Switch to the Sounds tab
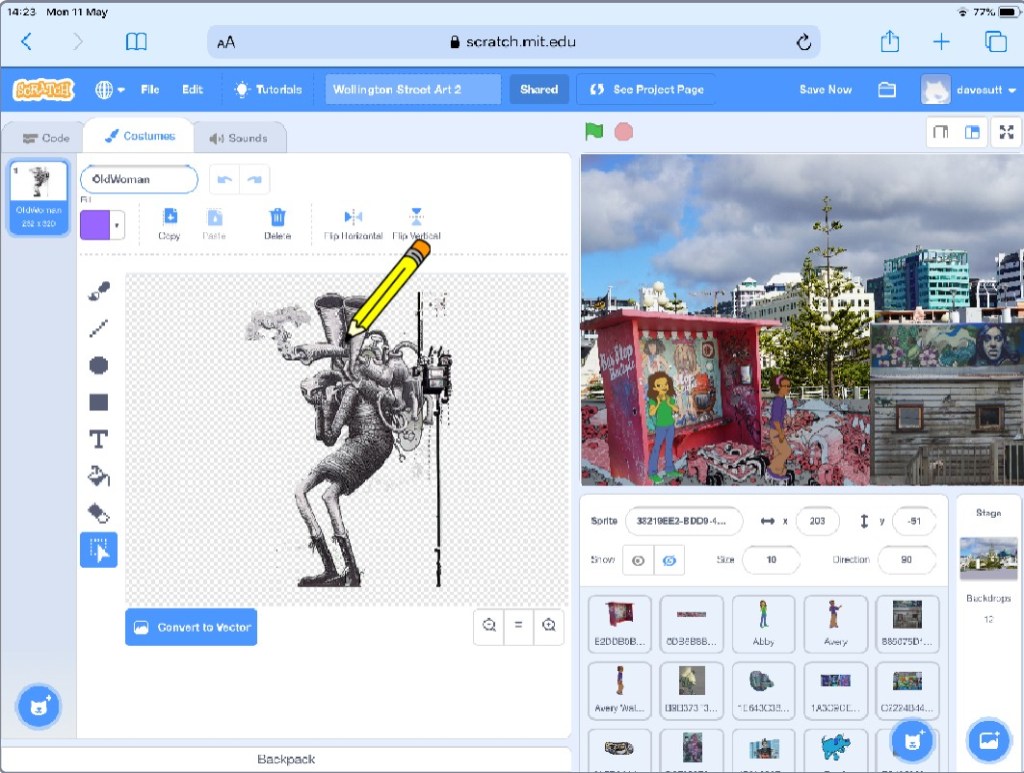This screenshot has height=773, width=1024. pyautogui.click(x=237, y=138)
